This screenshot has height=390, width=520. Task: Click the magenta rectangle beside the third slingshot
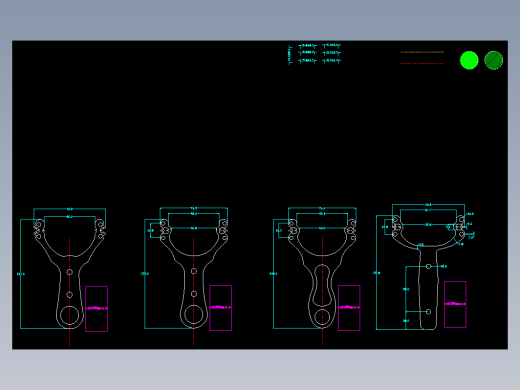(349, 308)
